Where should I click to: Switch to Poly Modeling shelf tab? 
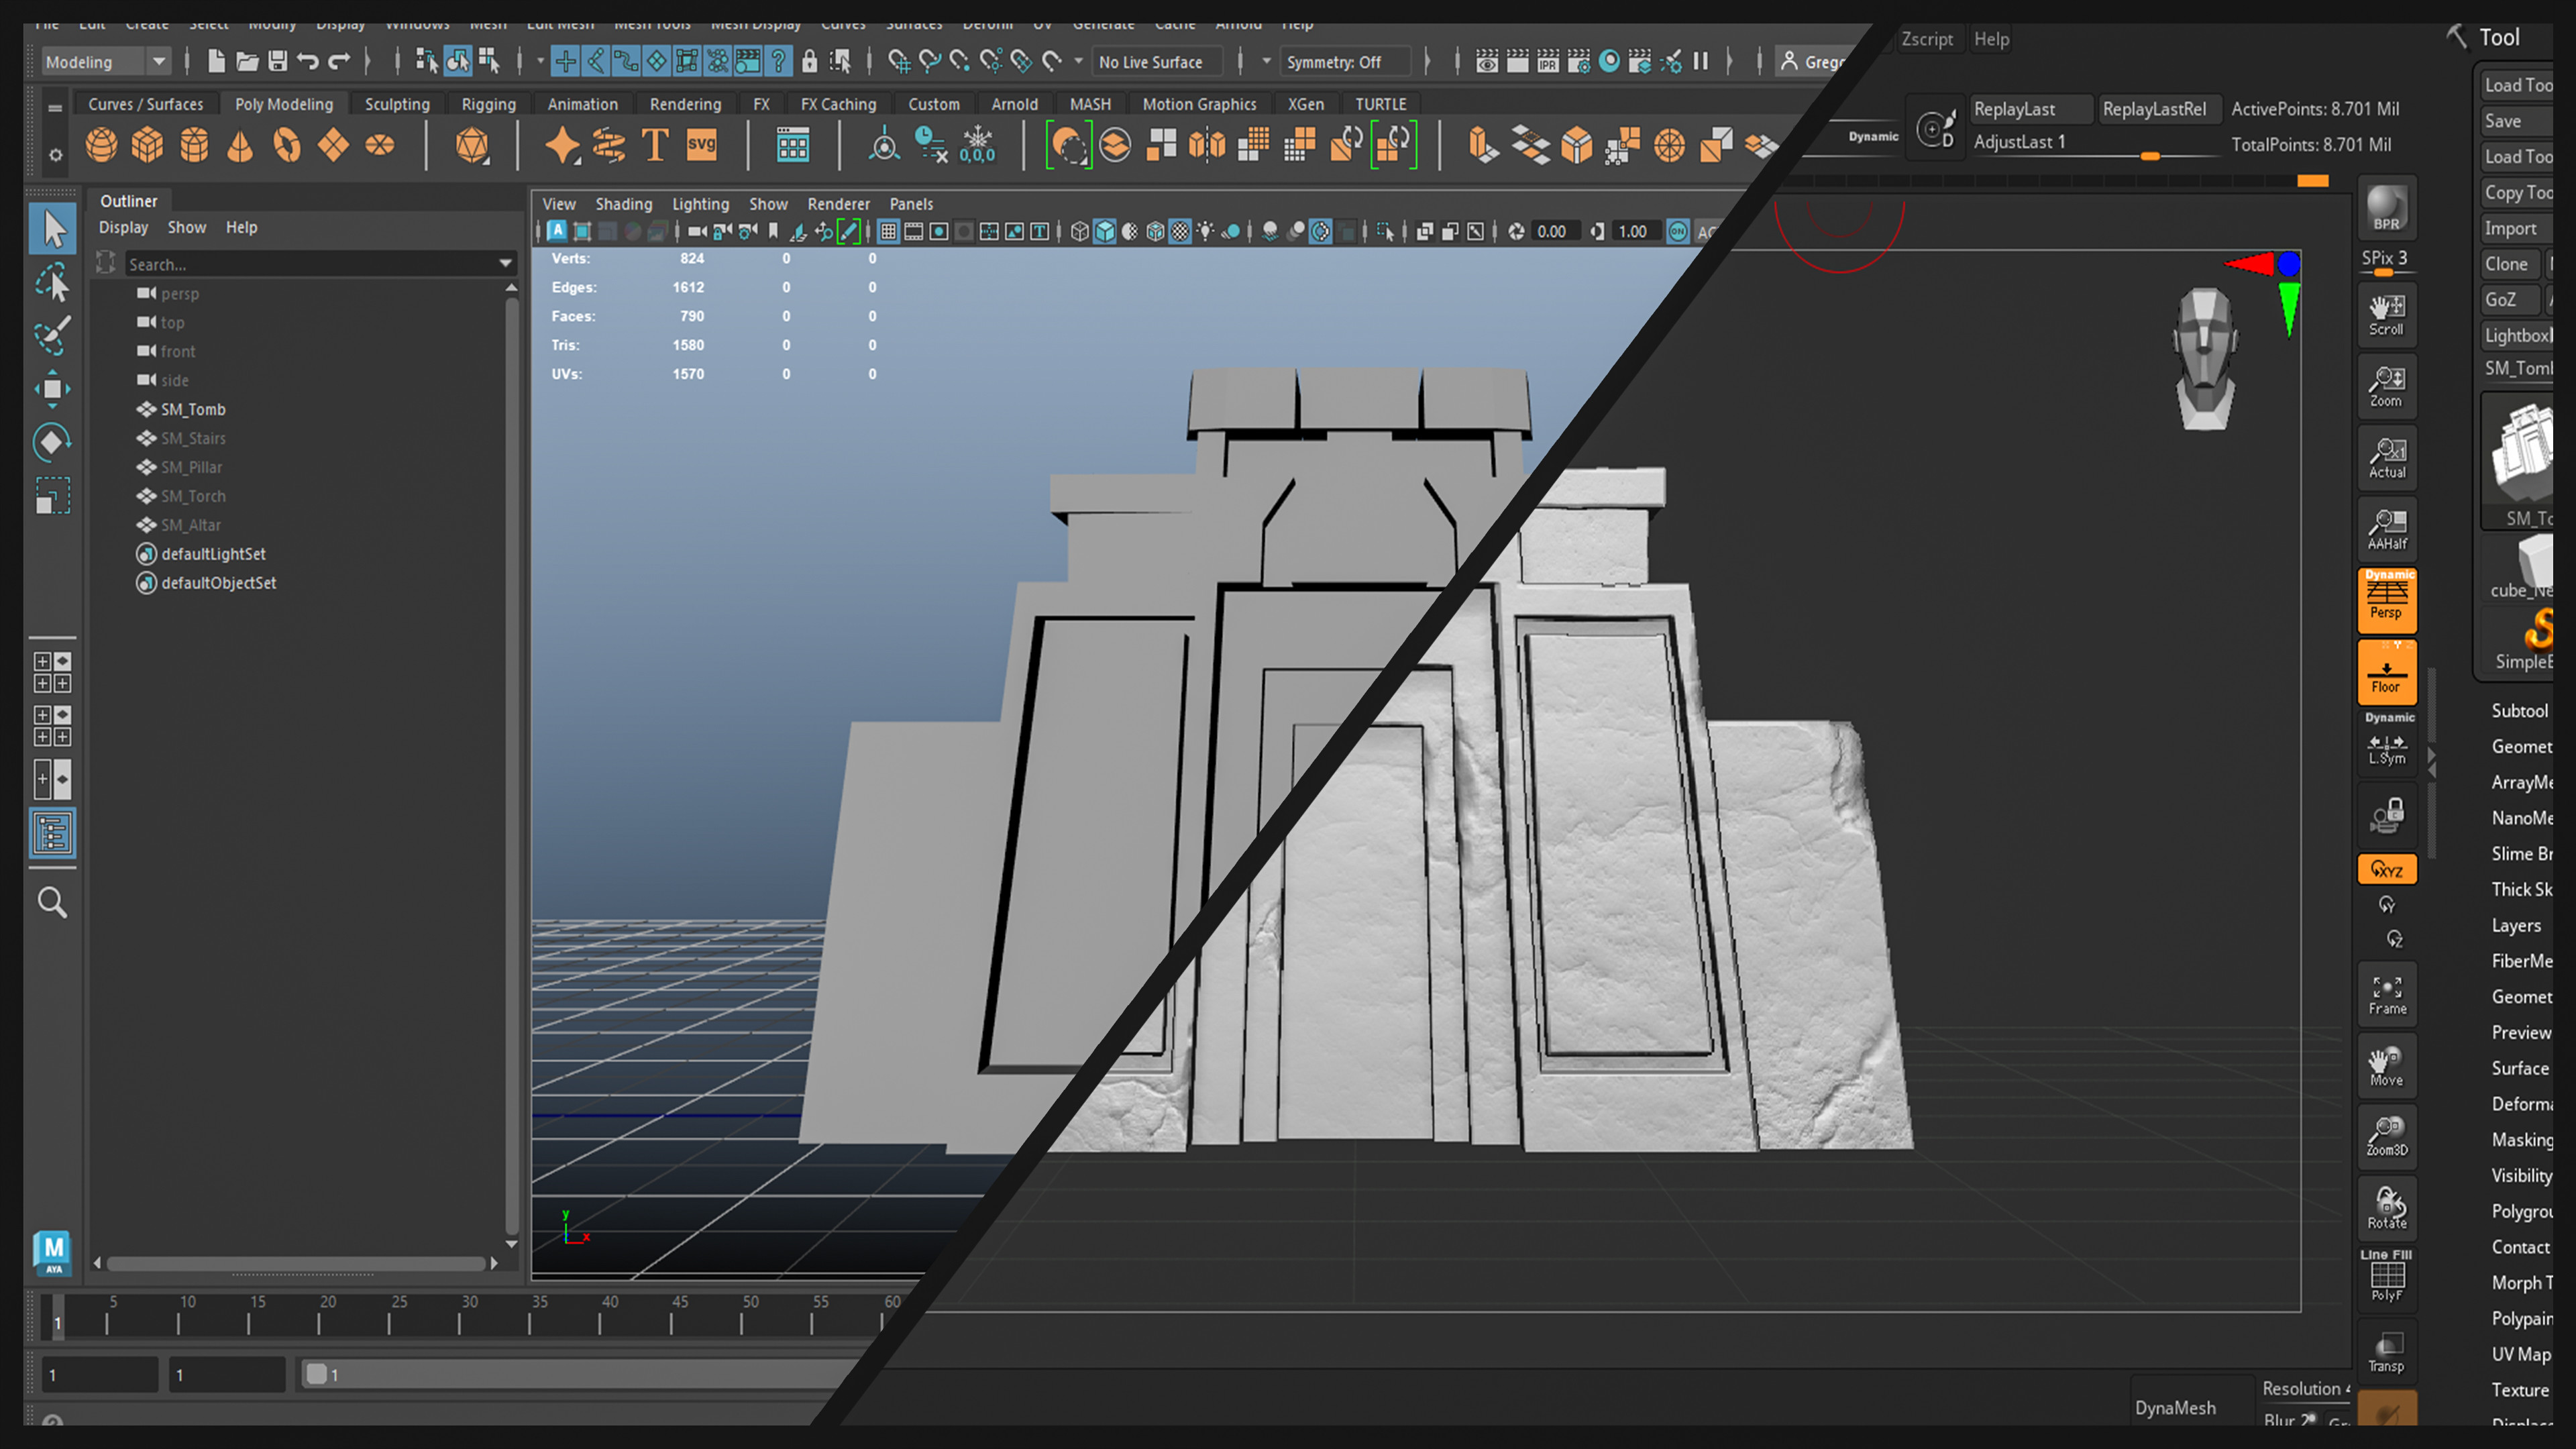point(283,104)
